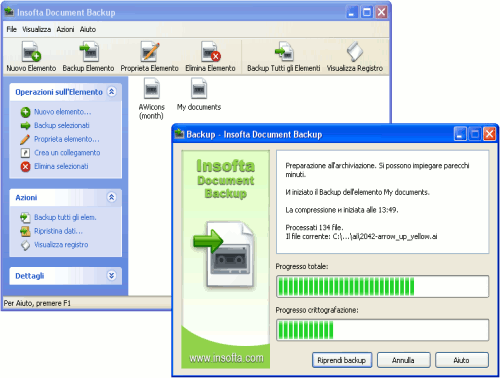The width and height of the screenshot is (500, 378).
Task: Open the Azioni menu
Action: 65,29
